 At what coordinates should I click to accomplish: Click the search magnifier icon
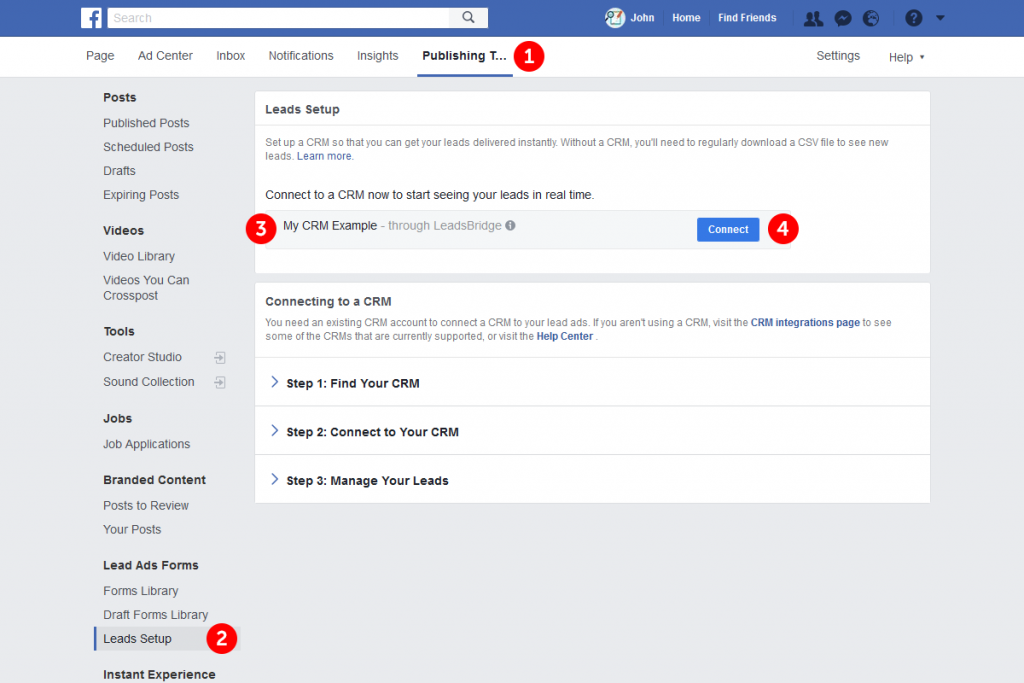tap(468, 18)
